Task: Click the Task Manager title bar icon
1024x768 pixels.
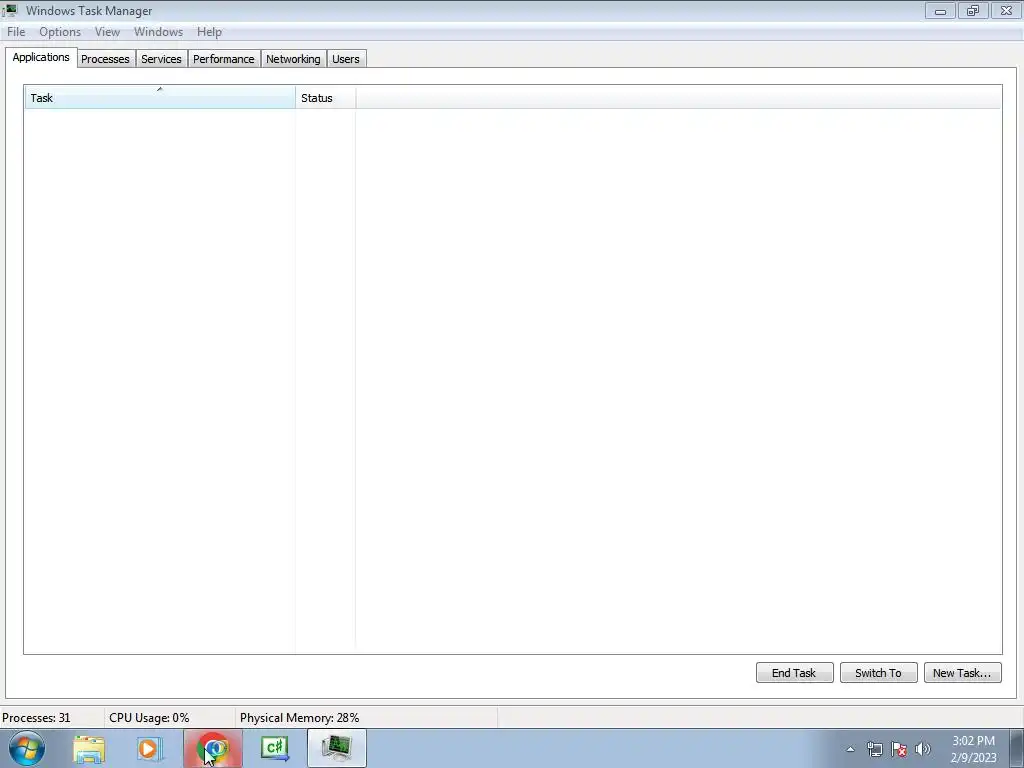Action: coord(10,10)
